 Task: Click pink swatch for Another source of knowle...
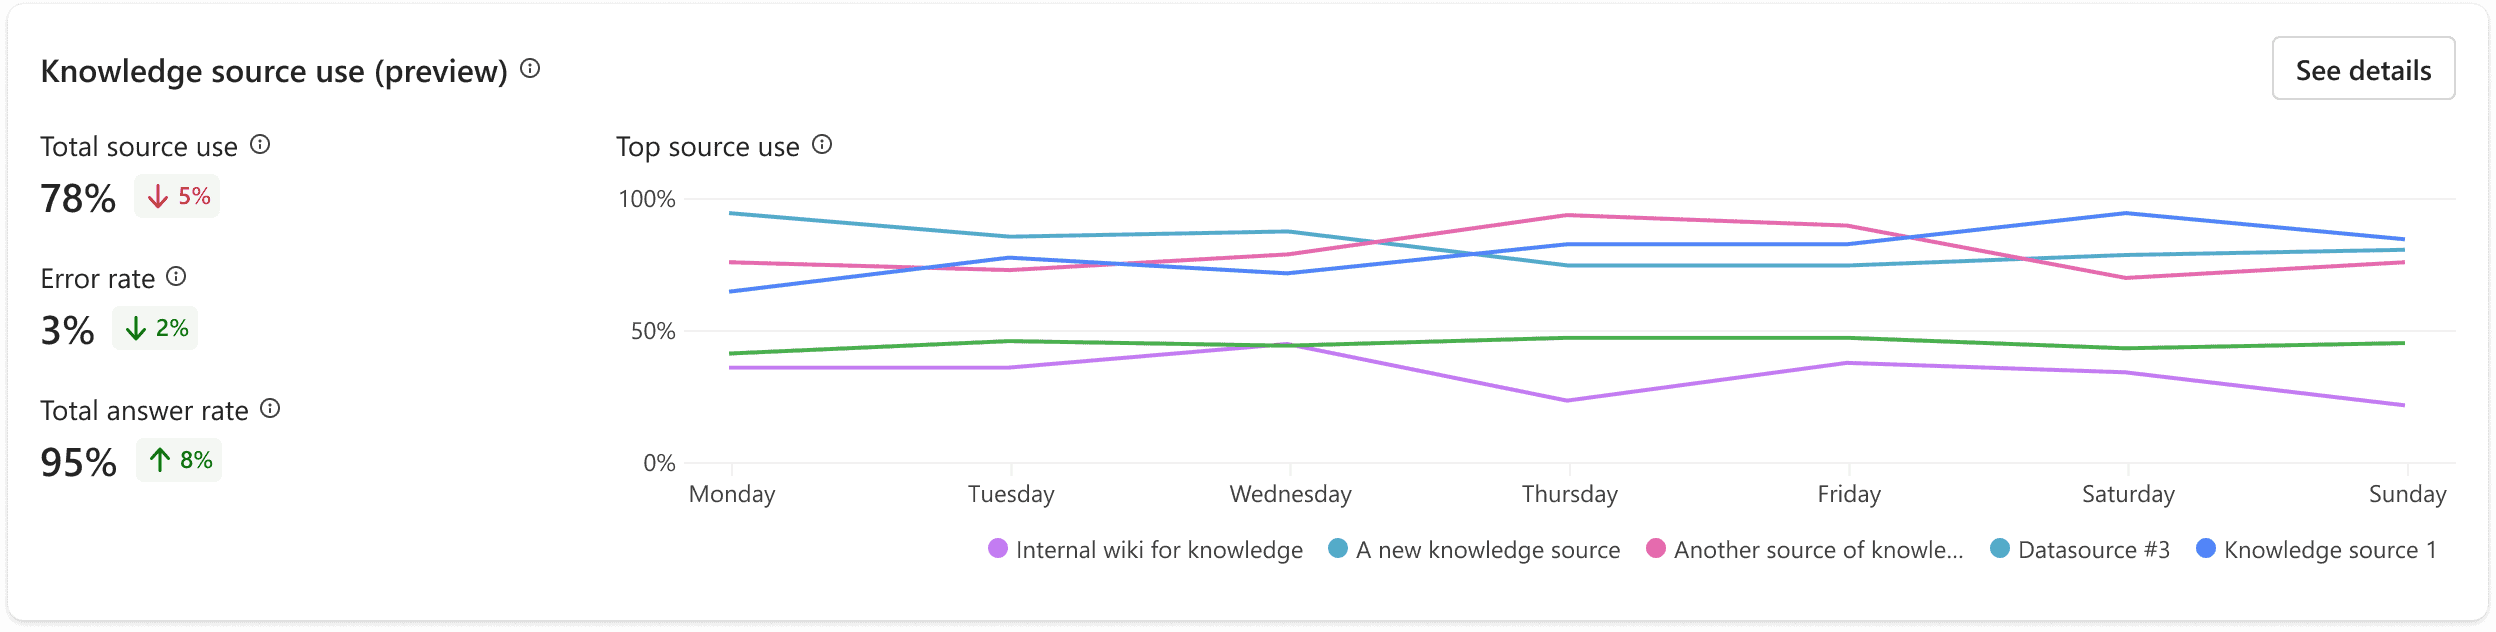pyautogui.click(x=1656, y=549)
